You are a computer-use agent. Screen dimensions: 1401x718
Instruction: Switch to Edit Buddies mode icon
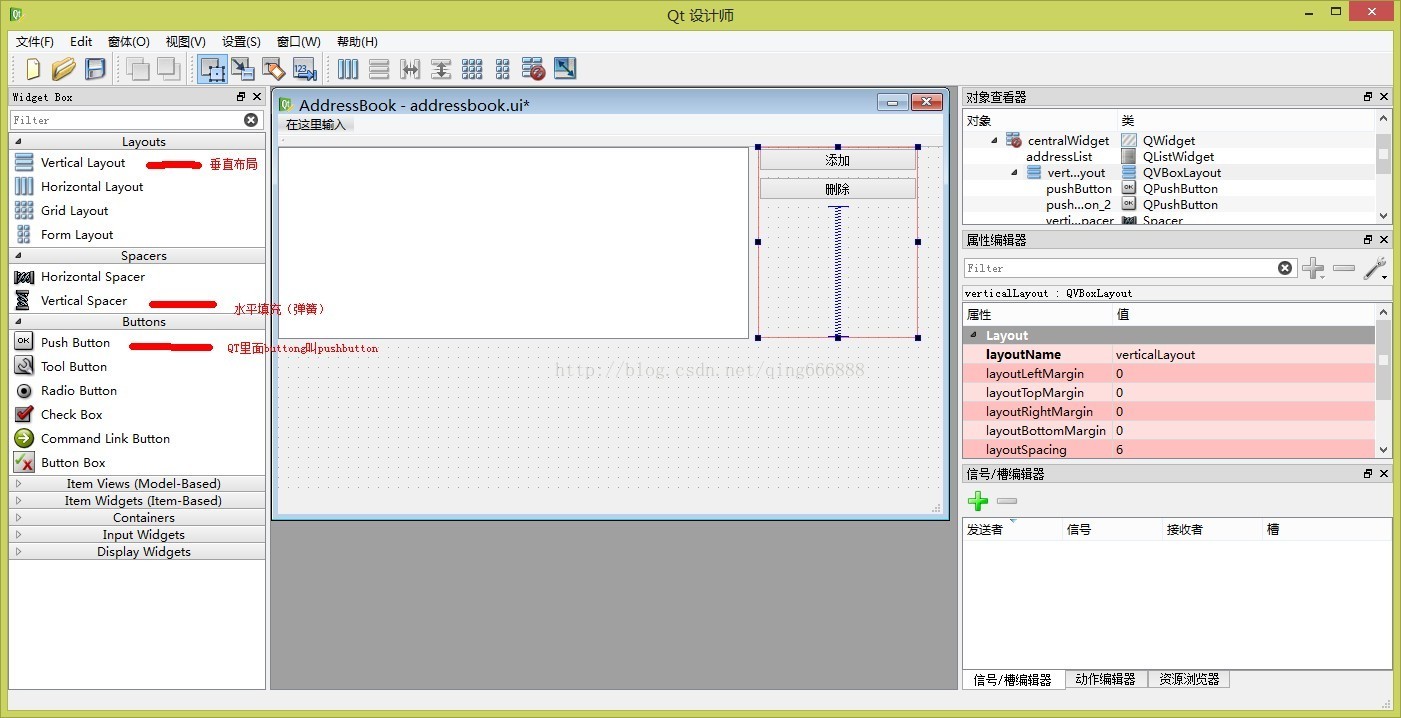(x=273, y=69)
